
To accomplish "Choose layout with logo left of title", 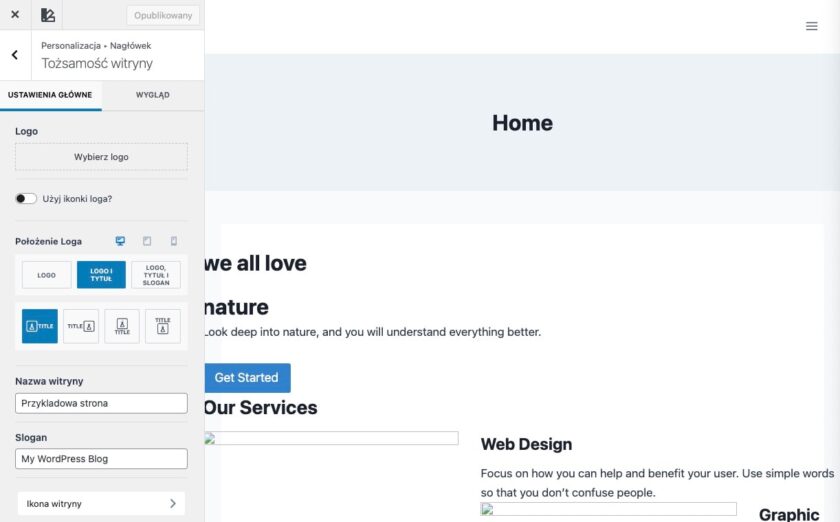I will [x=40, y=326].
